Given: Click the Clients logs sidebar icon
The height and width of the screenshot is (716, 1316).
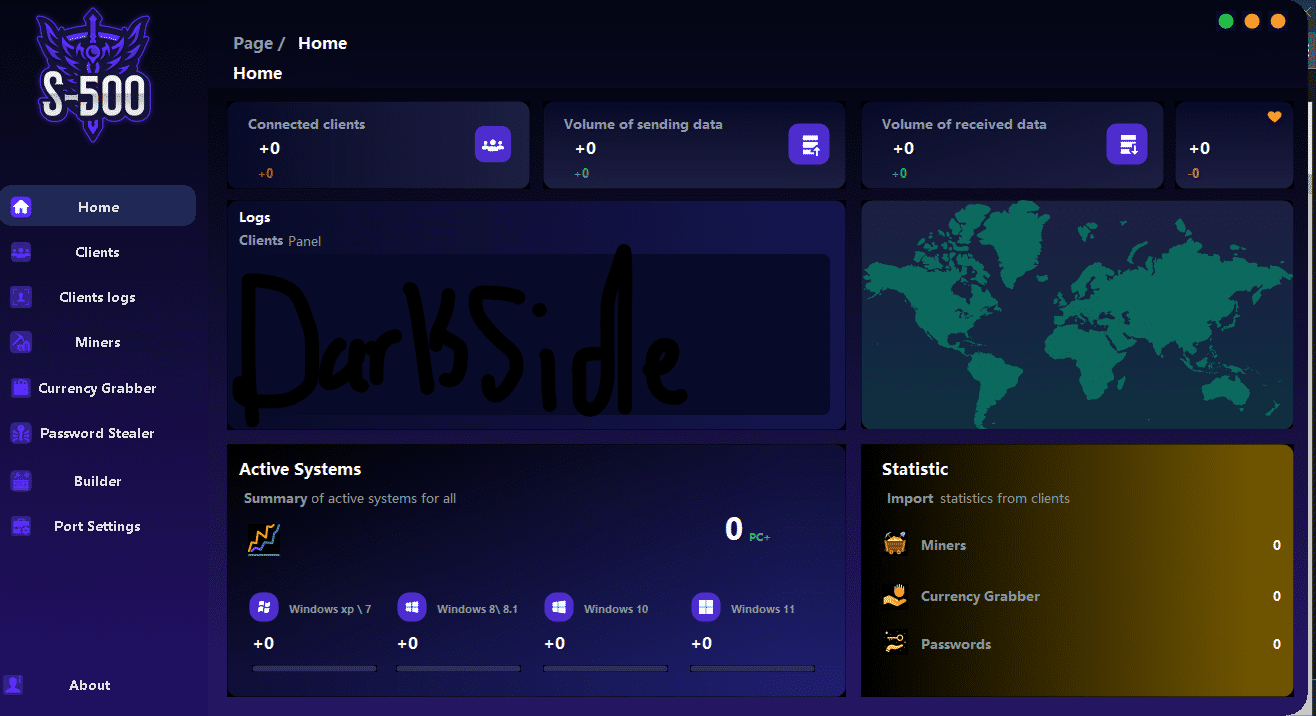Looking at the screenshot, I should [21, 297].
